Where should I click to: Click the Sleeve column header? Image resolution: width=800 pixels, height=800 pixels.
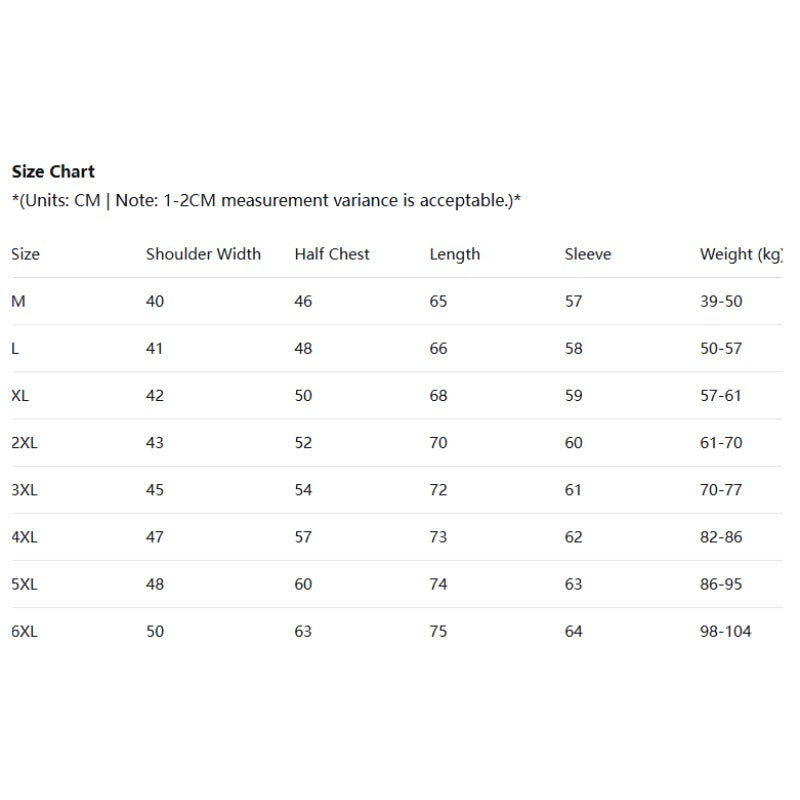coord(588,254)
